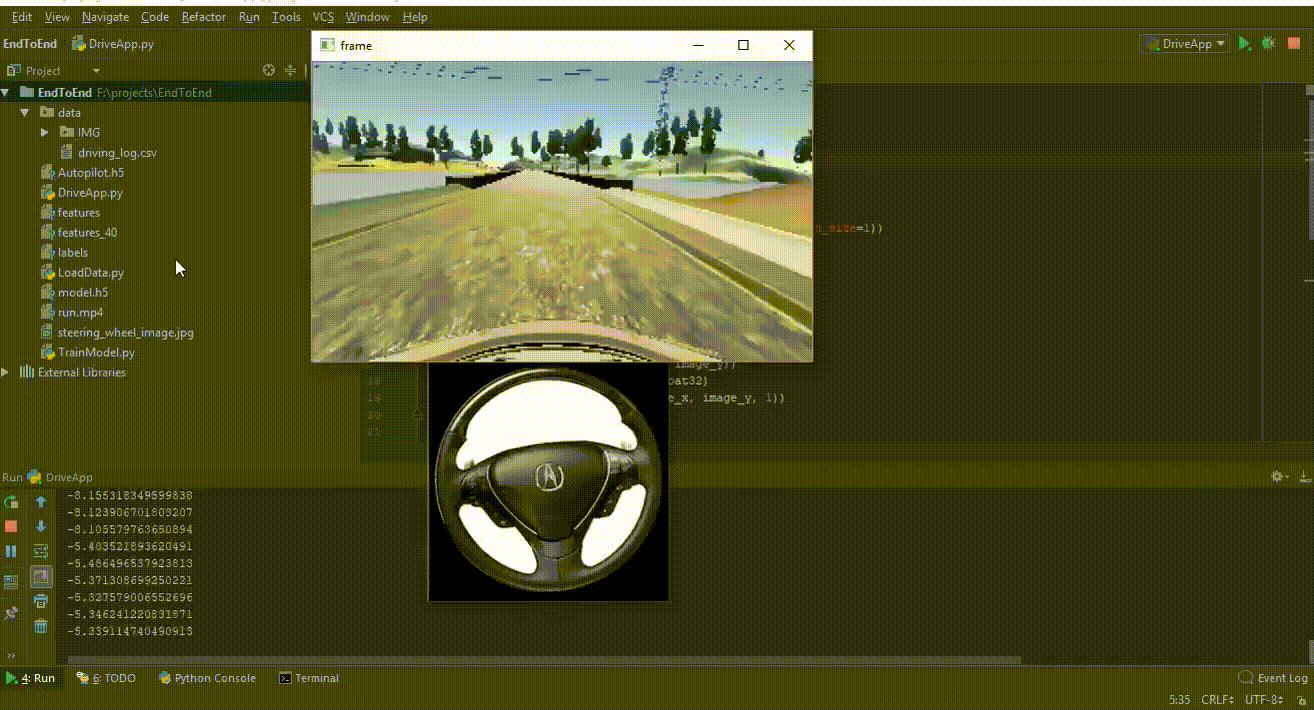Open the Refactor menu

(203, 17)
